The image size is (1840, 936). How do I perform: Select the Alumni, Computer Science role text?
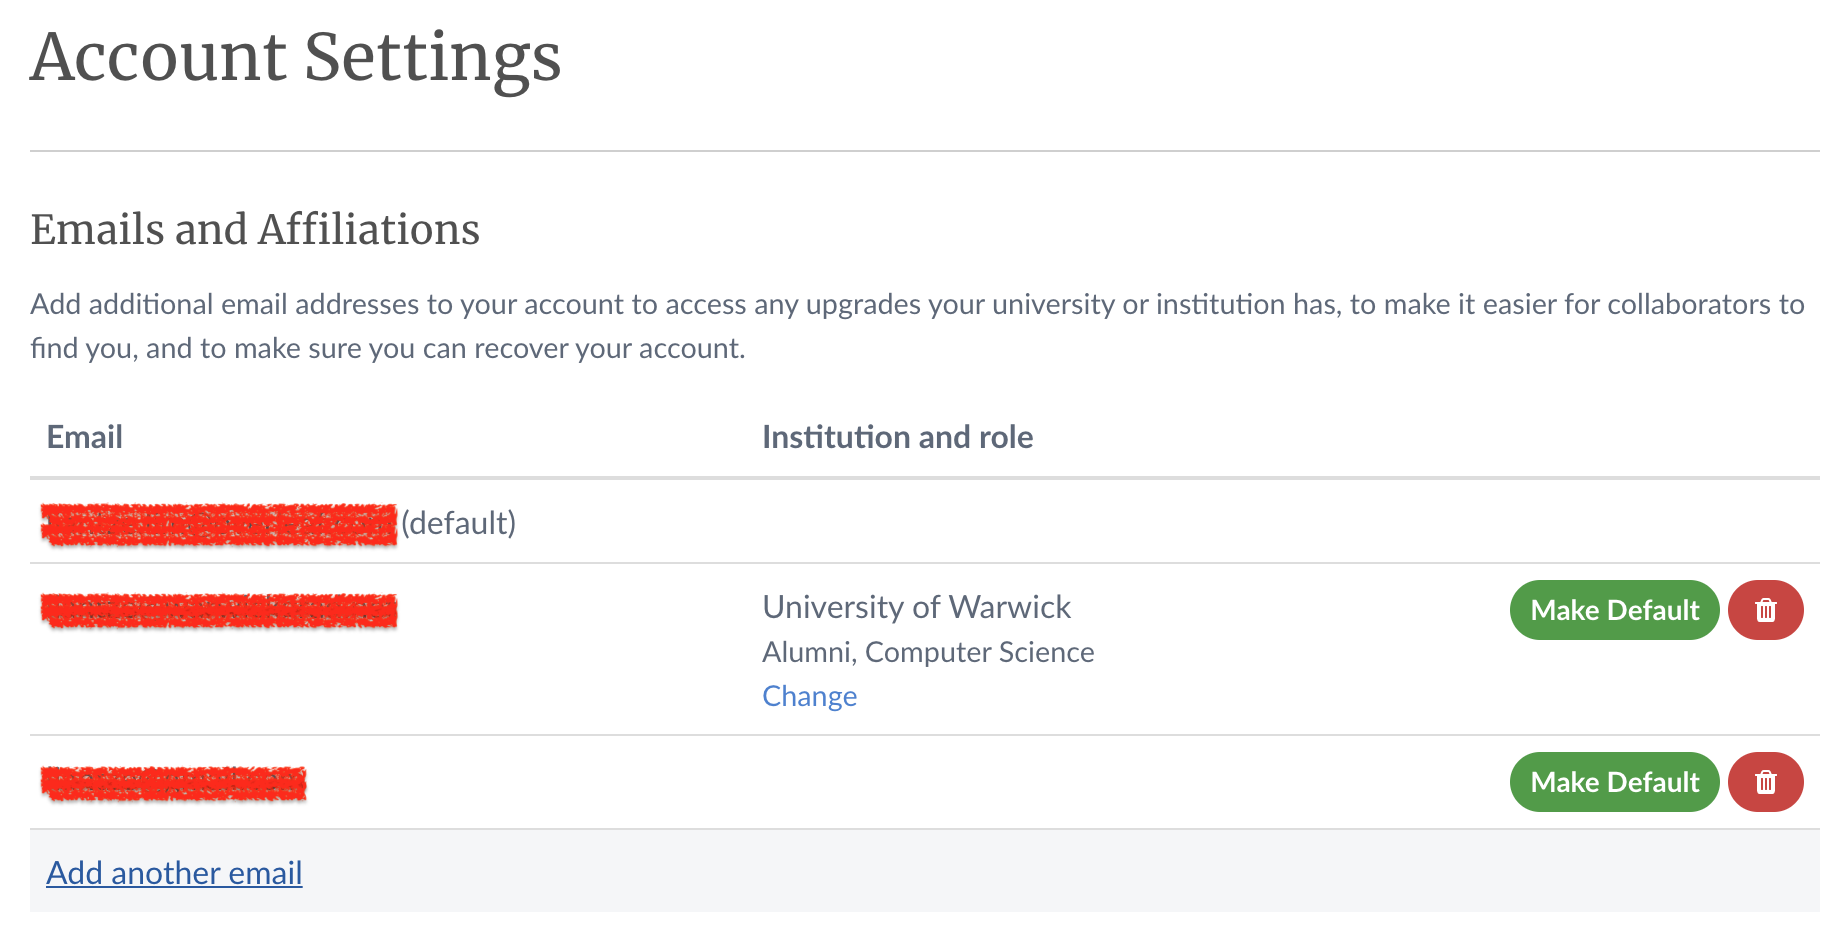(x=928, y=652)
